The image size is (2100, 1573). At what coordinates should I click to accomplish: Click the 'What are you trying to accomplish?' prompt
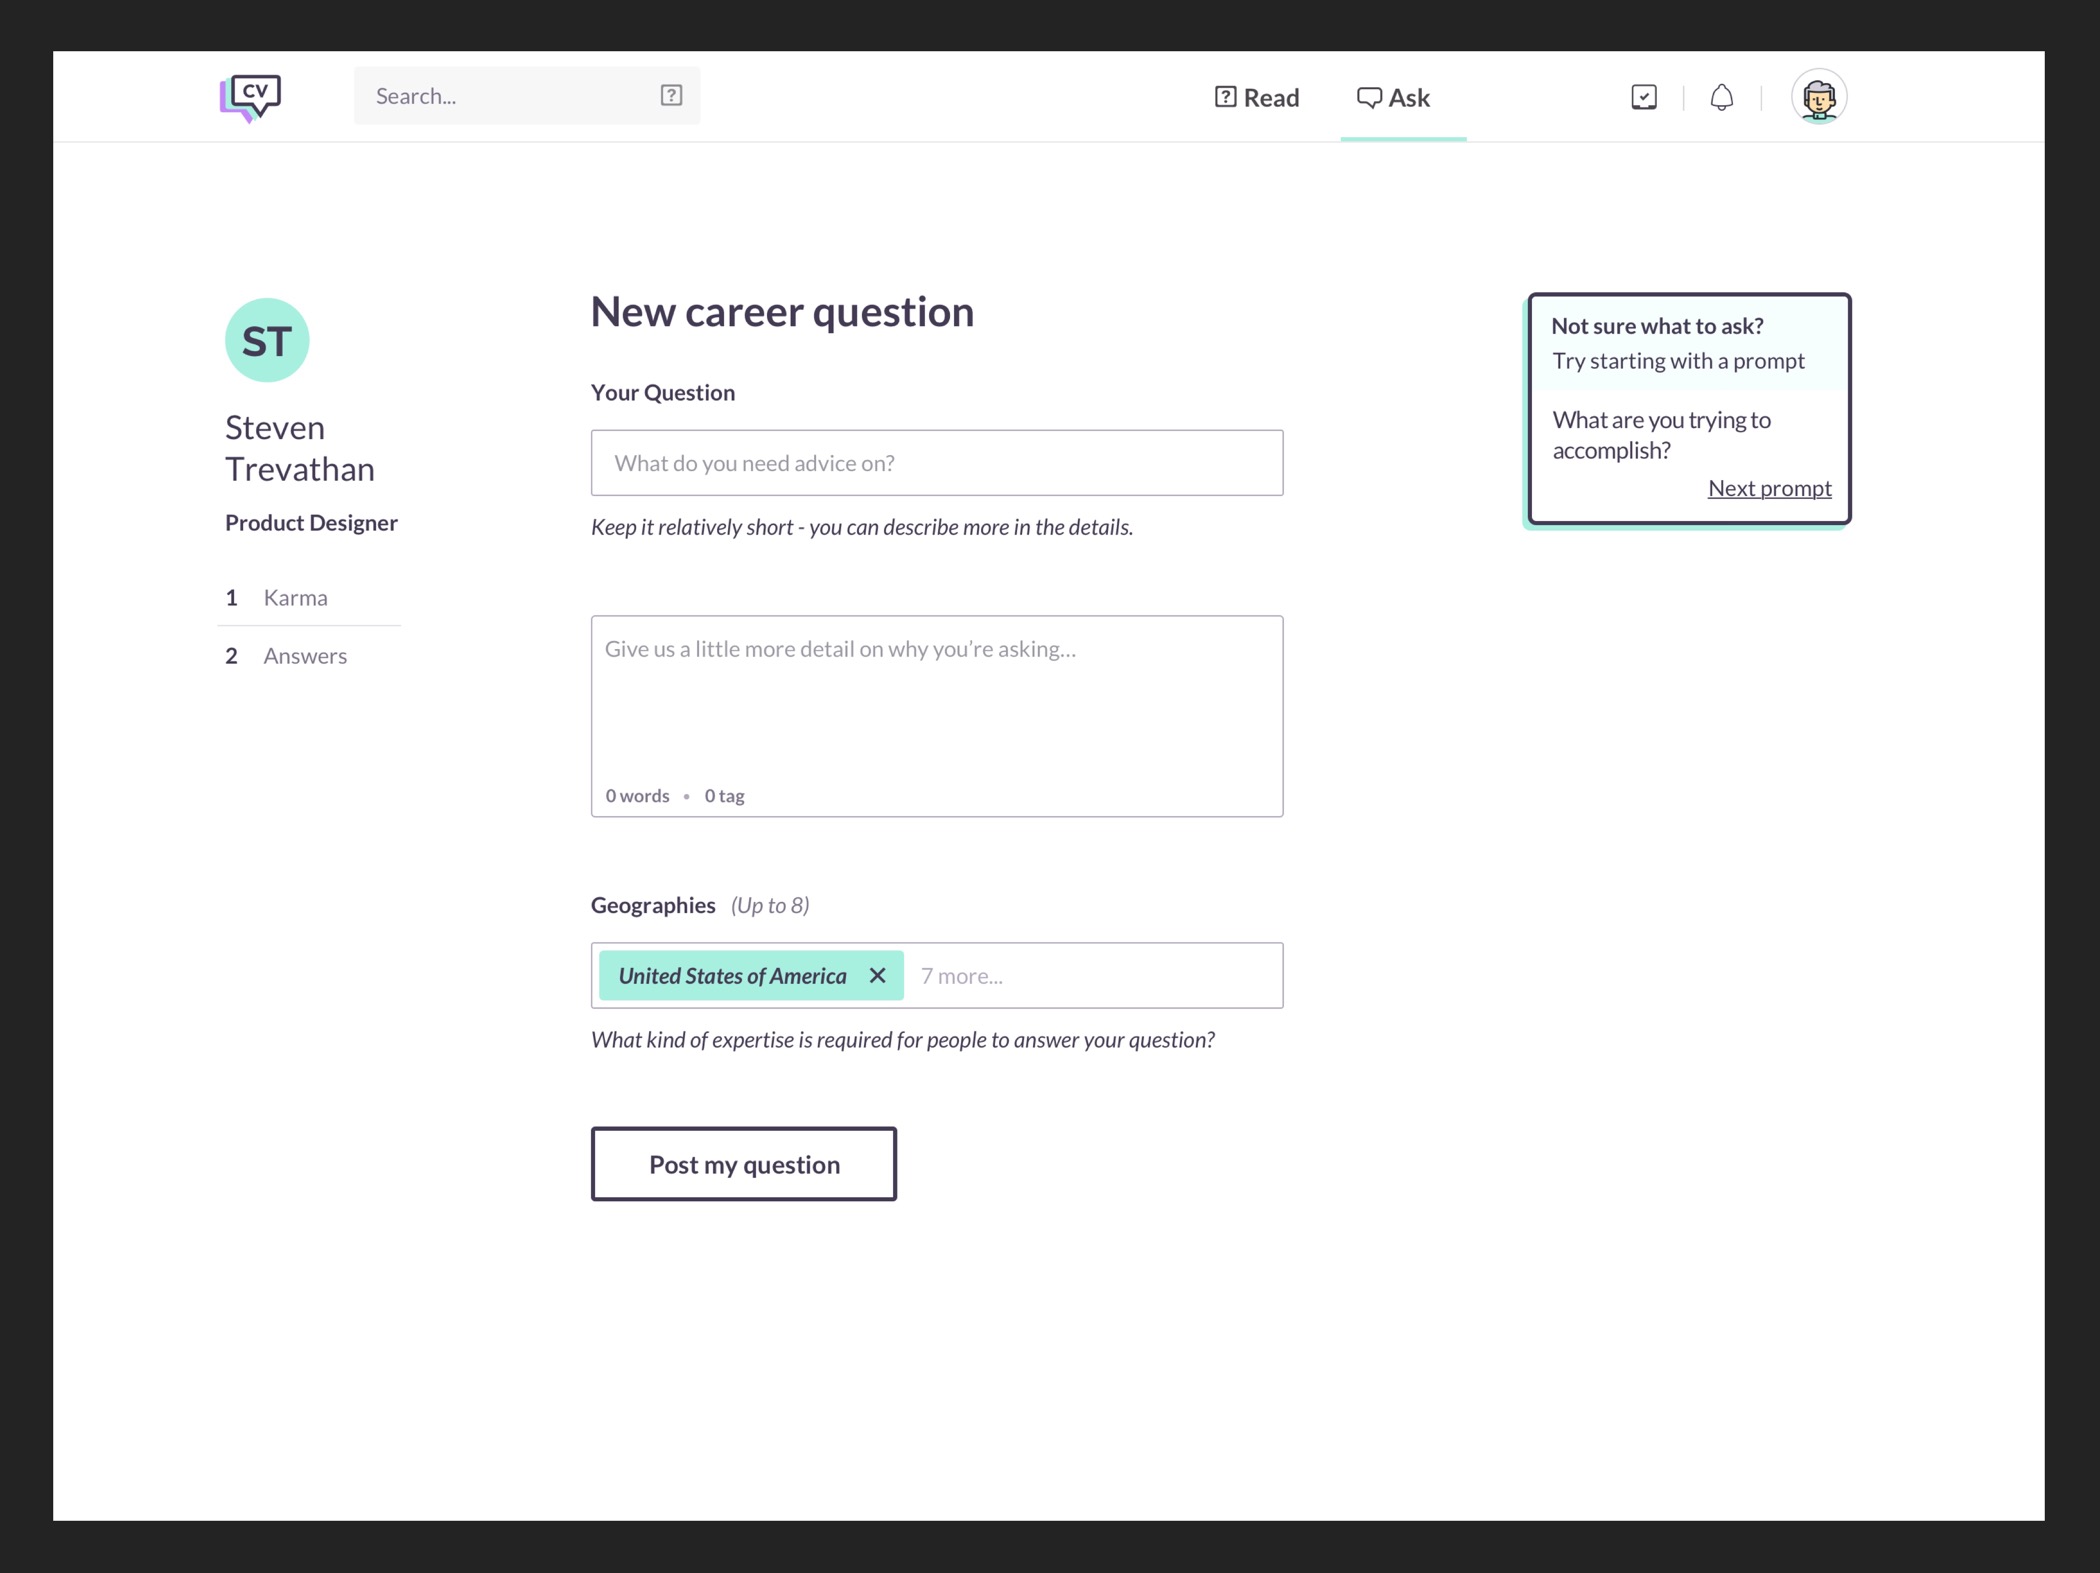pos(1661,435)
